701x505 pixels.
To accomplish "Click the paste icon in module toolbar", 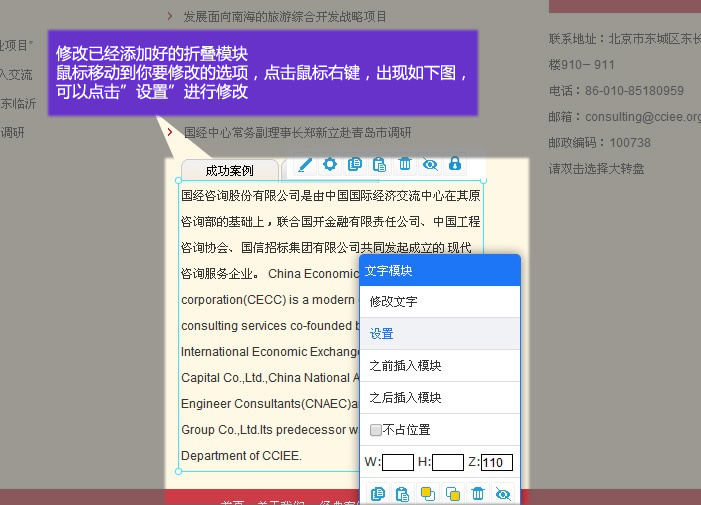I will pos(380,164).
